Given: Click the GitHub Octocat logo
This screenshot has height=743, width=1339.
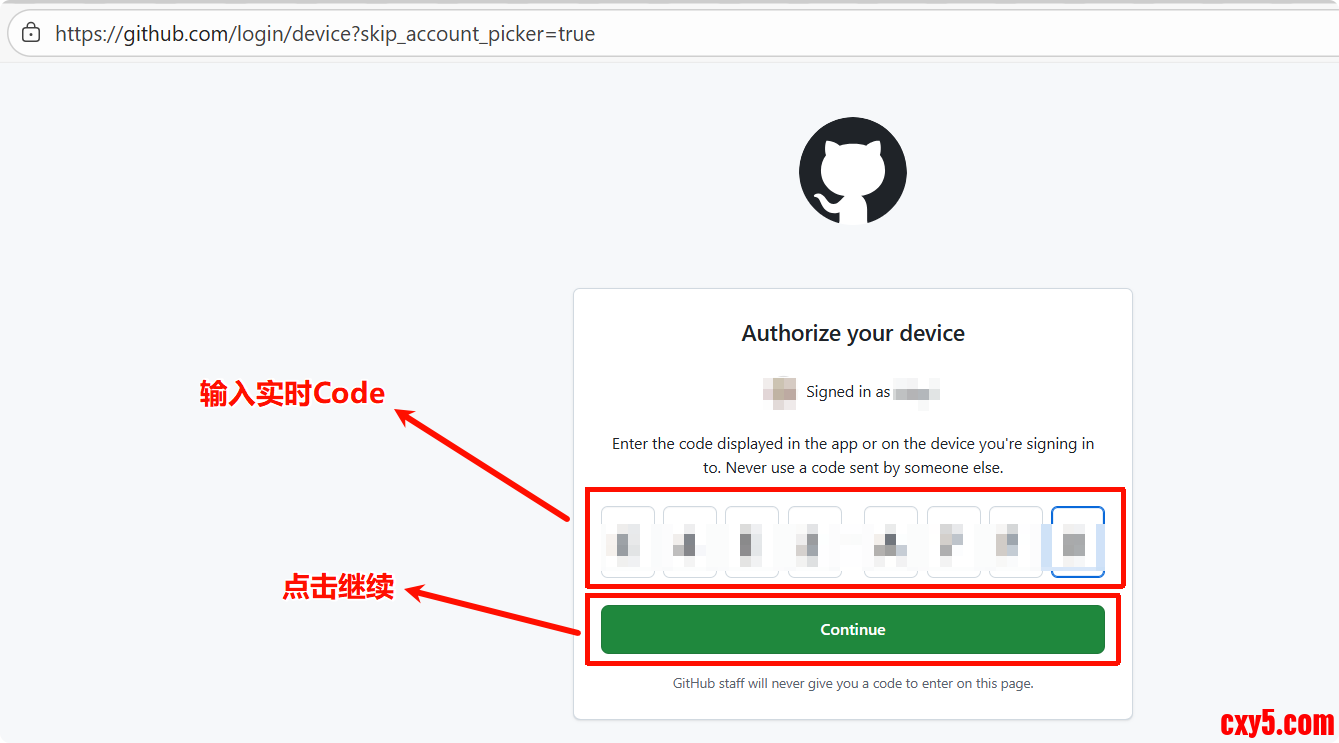Looking at the screenshot, I should click(x=853, y=171).
